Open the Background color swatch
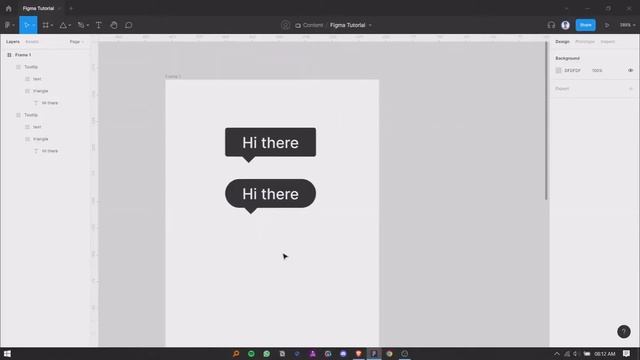 coord(558,70)
